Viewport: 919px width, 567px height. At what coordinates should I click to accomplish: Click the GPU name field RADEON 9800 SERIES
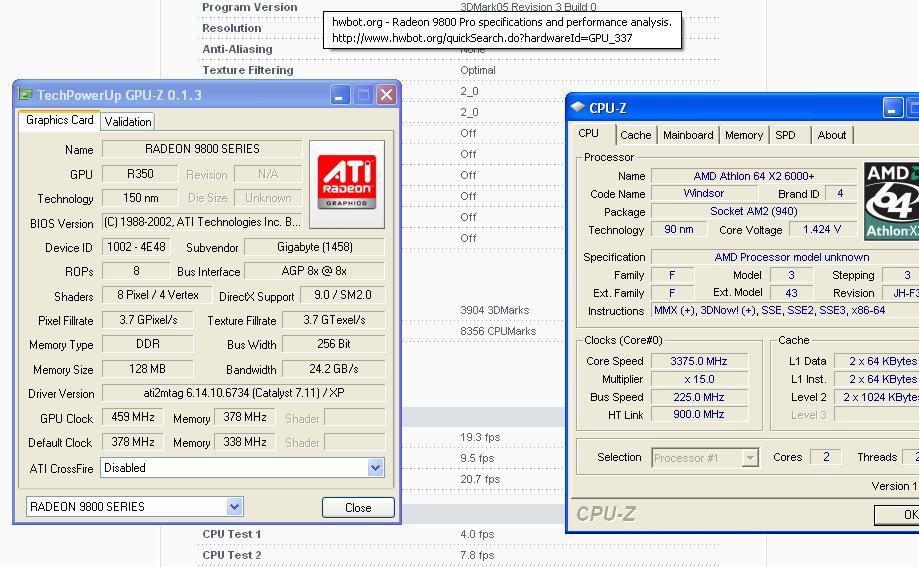[x=202, y=149]
